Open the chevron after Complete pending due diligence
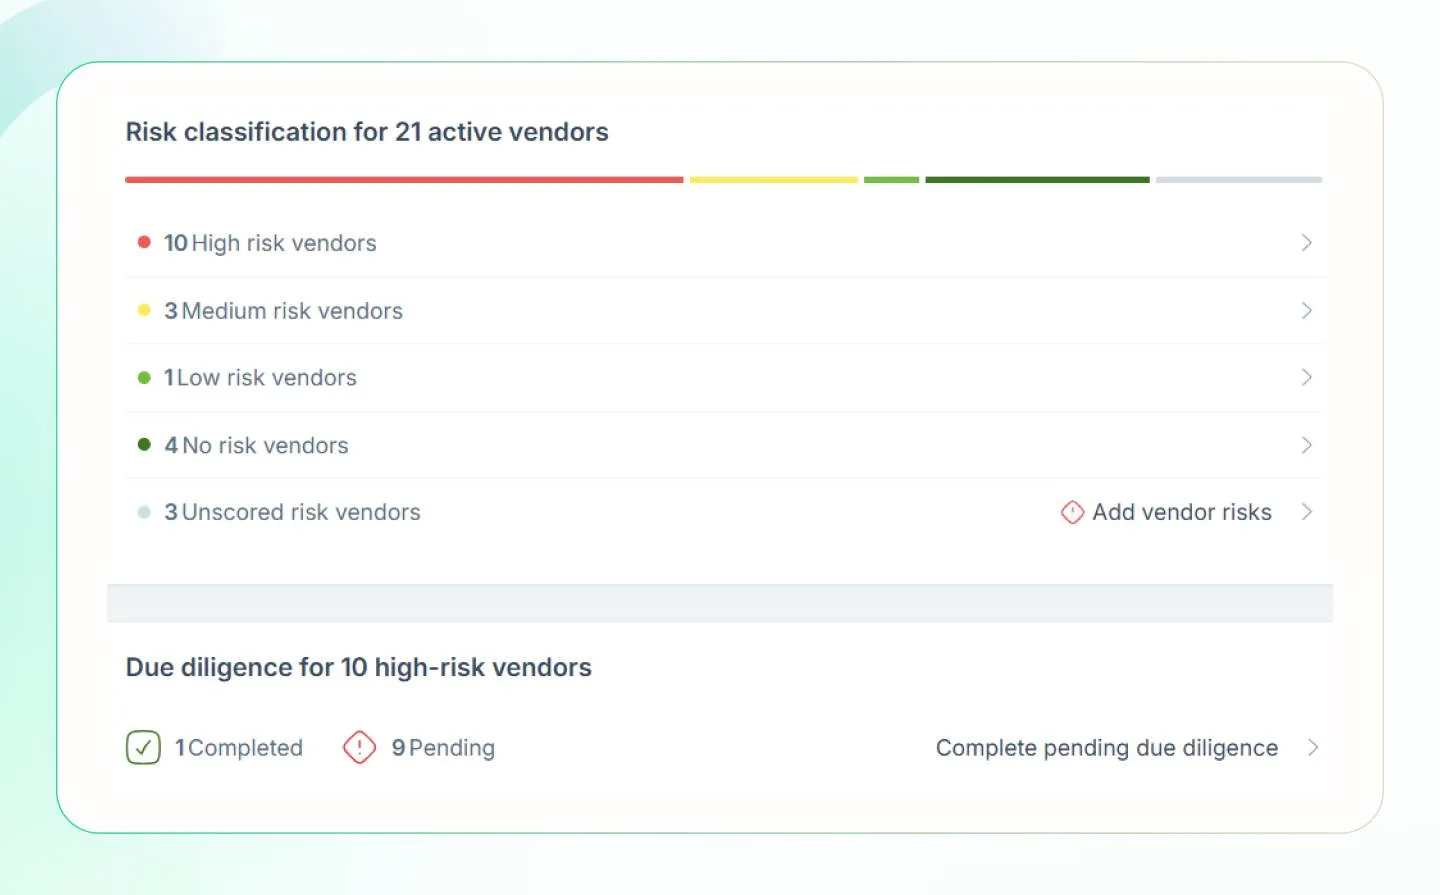 [1316, 747]
